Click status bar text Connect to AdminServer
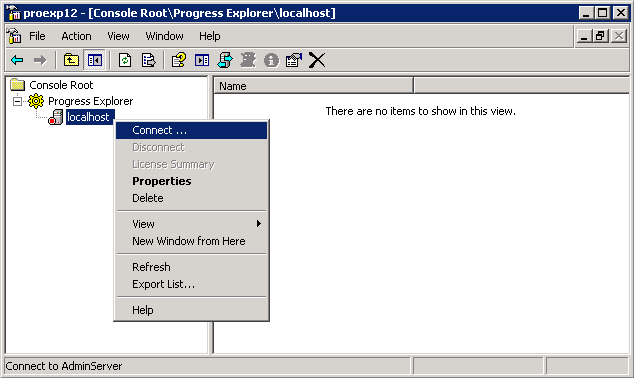Image resolution: width=634 pixels, height=378 pixels. pos(64,366)
